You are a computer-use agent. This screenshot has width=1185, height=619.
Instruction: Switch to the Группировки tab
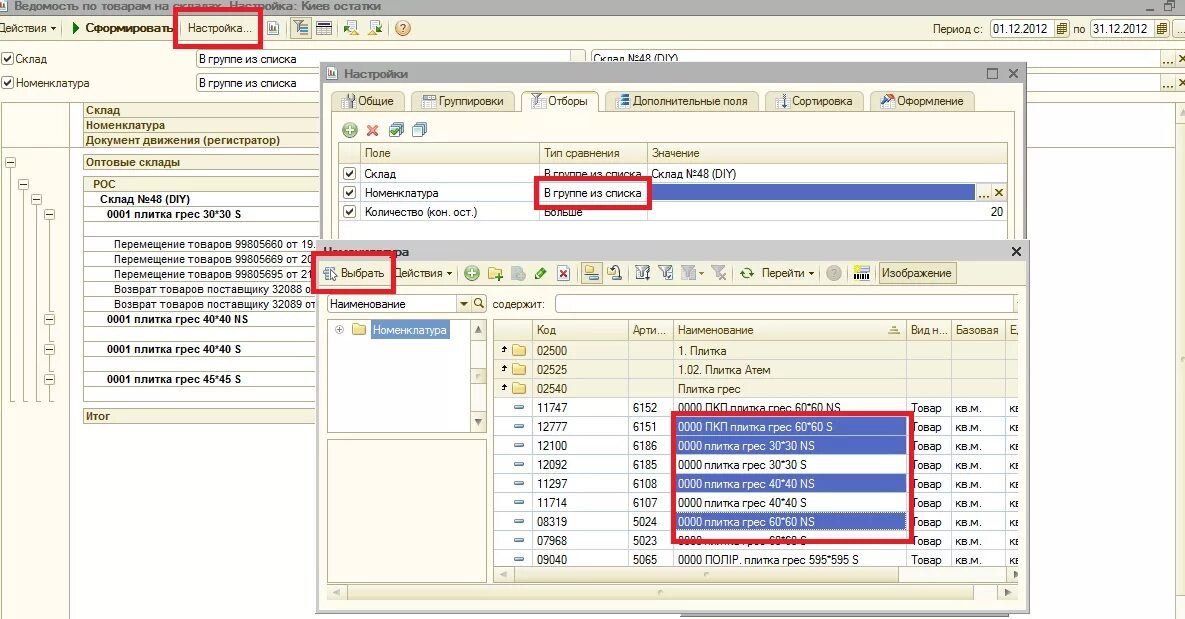click(463, 101)
